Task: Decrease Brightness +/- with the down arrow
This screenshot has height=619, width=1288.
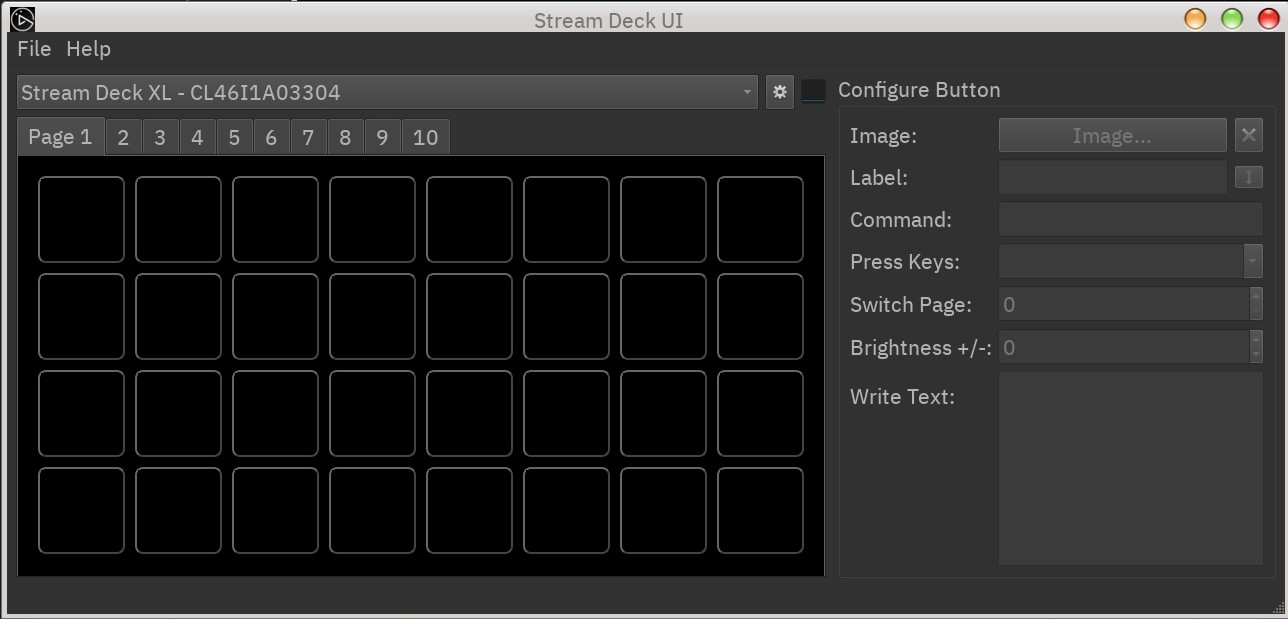Action: (1256, 355)
